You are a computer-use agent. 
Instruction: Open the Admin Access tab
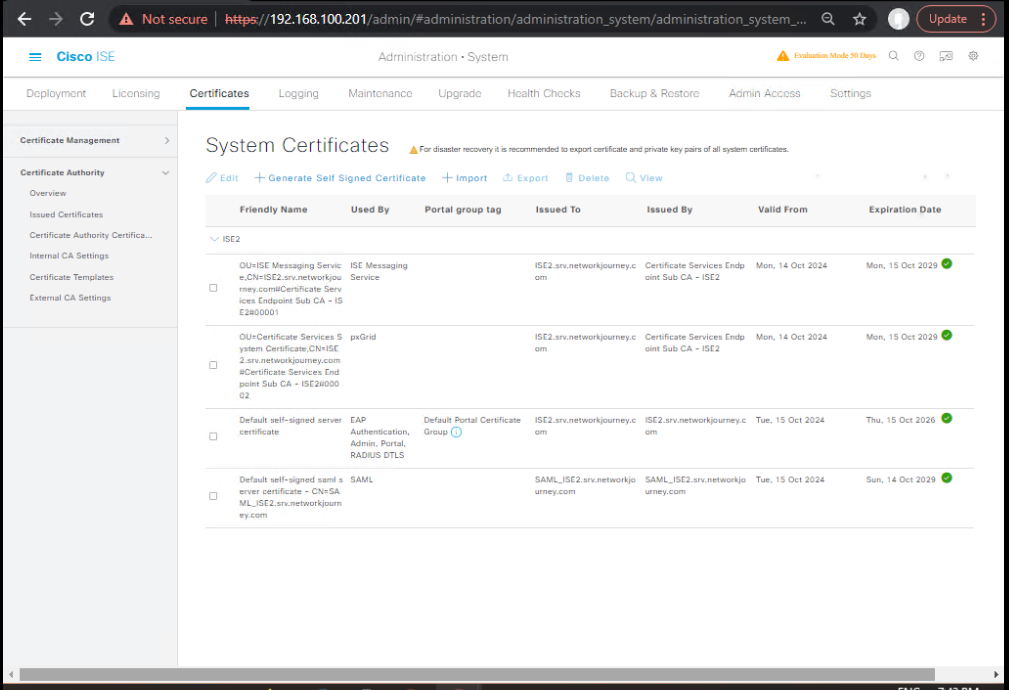(x=764, y=93)
